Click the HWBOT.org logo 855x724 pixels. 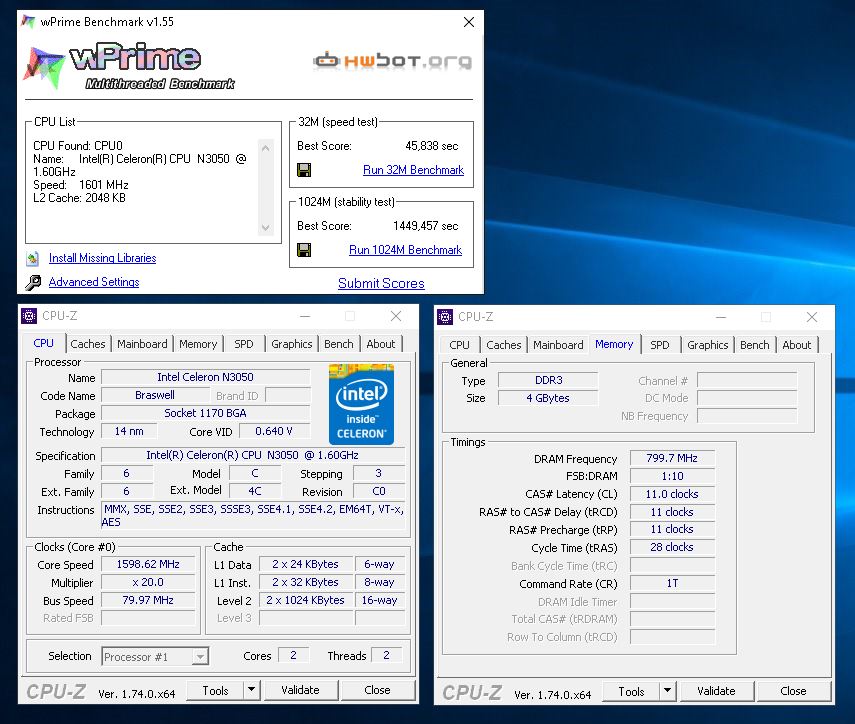click(393, 61)
